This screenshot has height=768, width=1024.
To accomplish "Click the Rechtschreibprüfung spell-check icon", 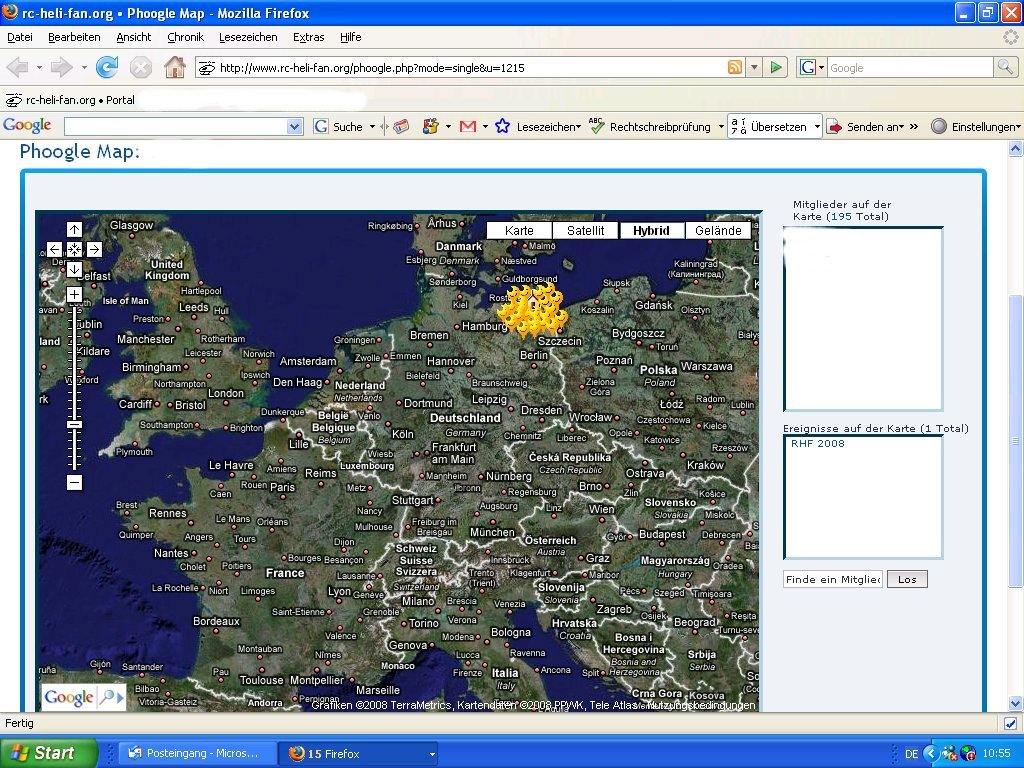I will pos(596,126).
